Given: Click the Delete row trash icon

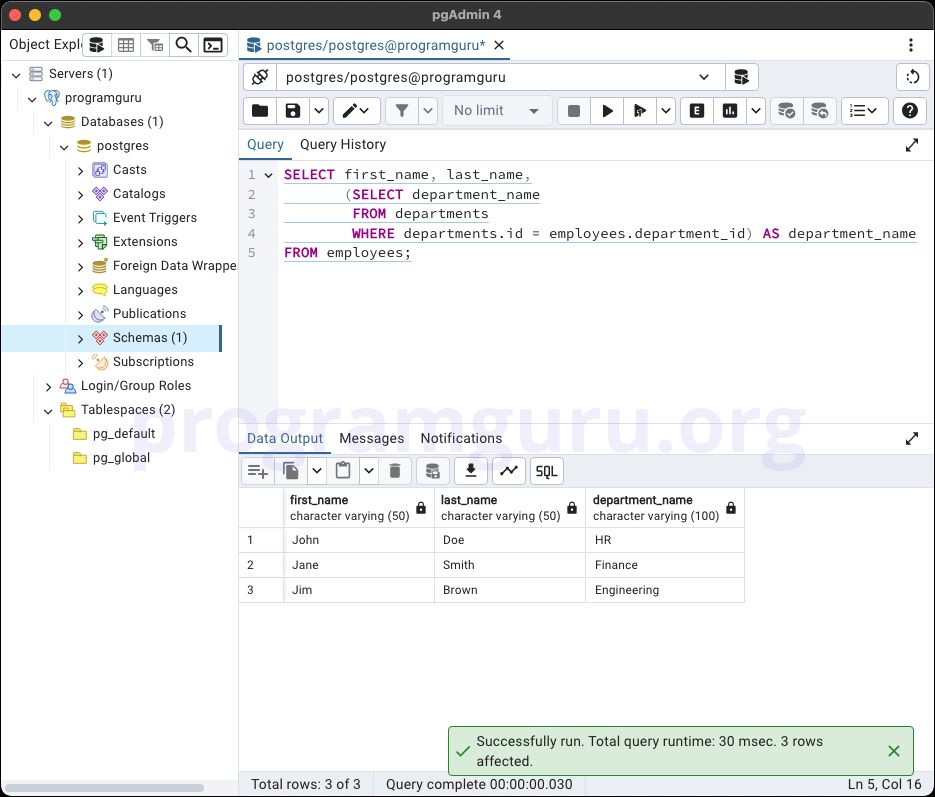Looking at the screenshot, I should [395, 471].
